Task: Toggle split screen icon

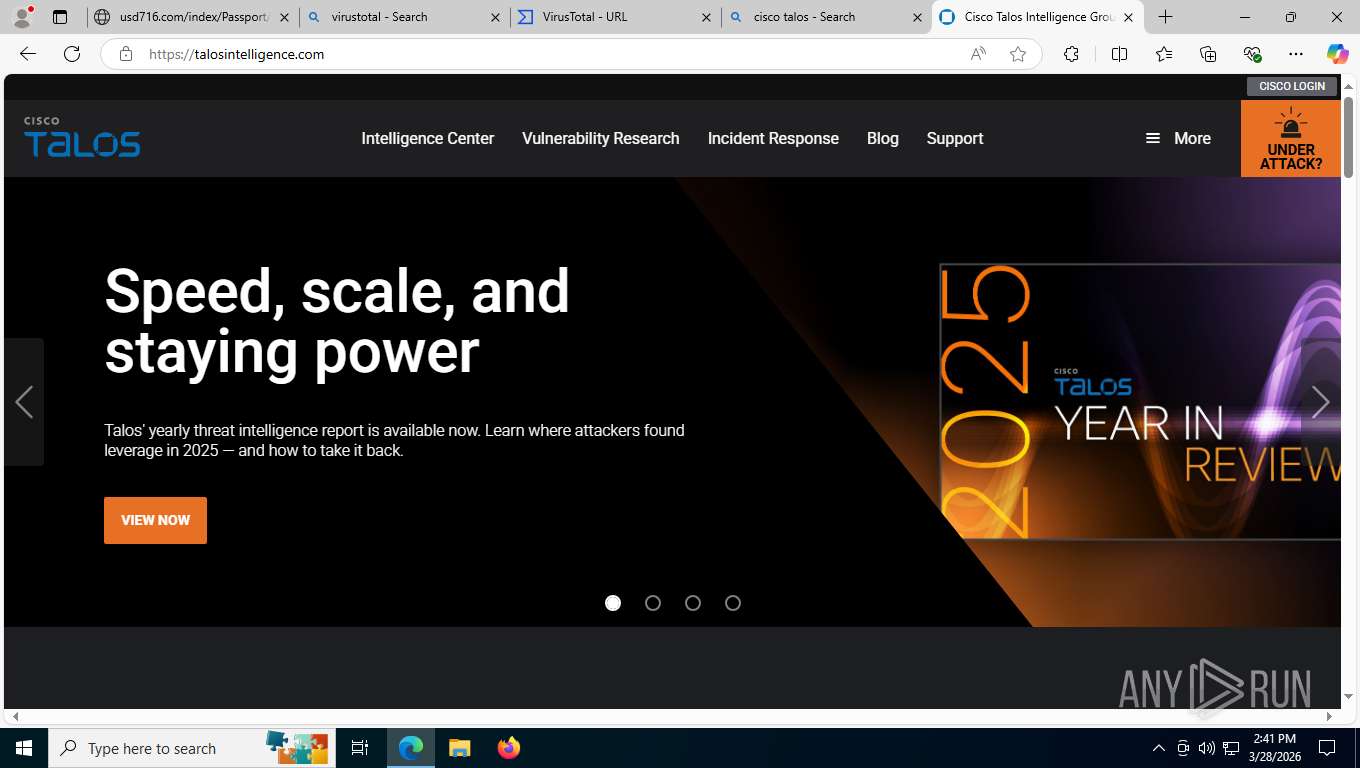Action: [1119, 54]
